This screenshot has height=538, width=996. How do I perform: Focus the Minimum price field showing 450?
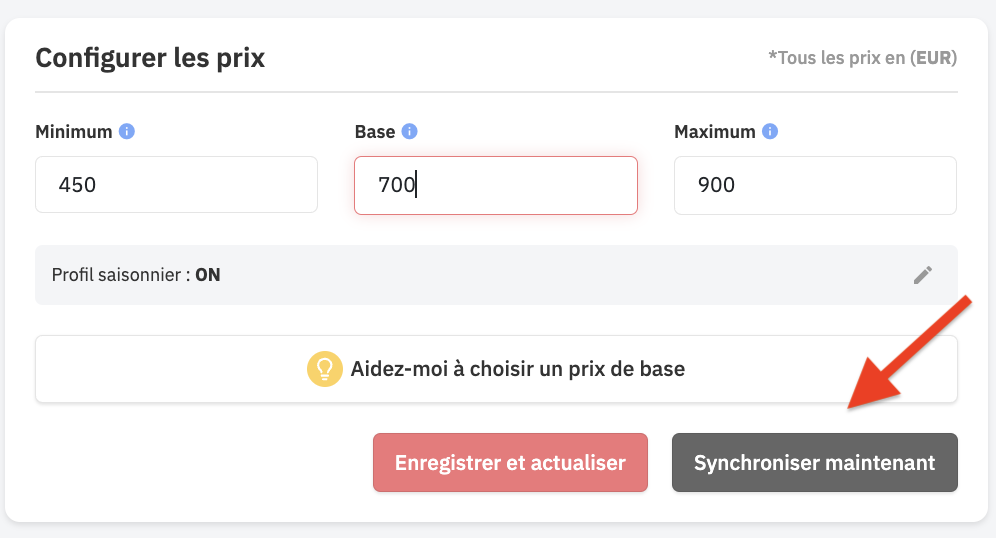tap(177, 185)
